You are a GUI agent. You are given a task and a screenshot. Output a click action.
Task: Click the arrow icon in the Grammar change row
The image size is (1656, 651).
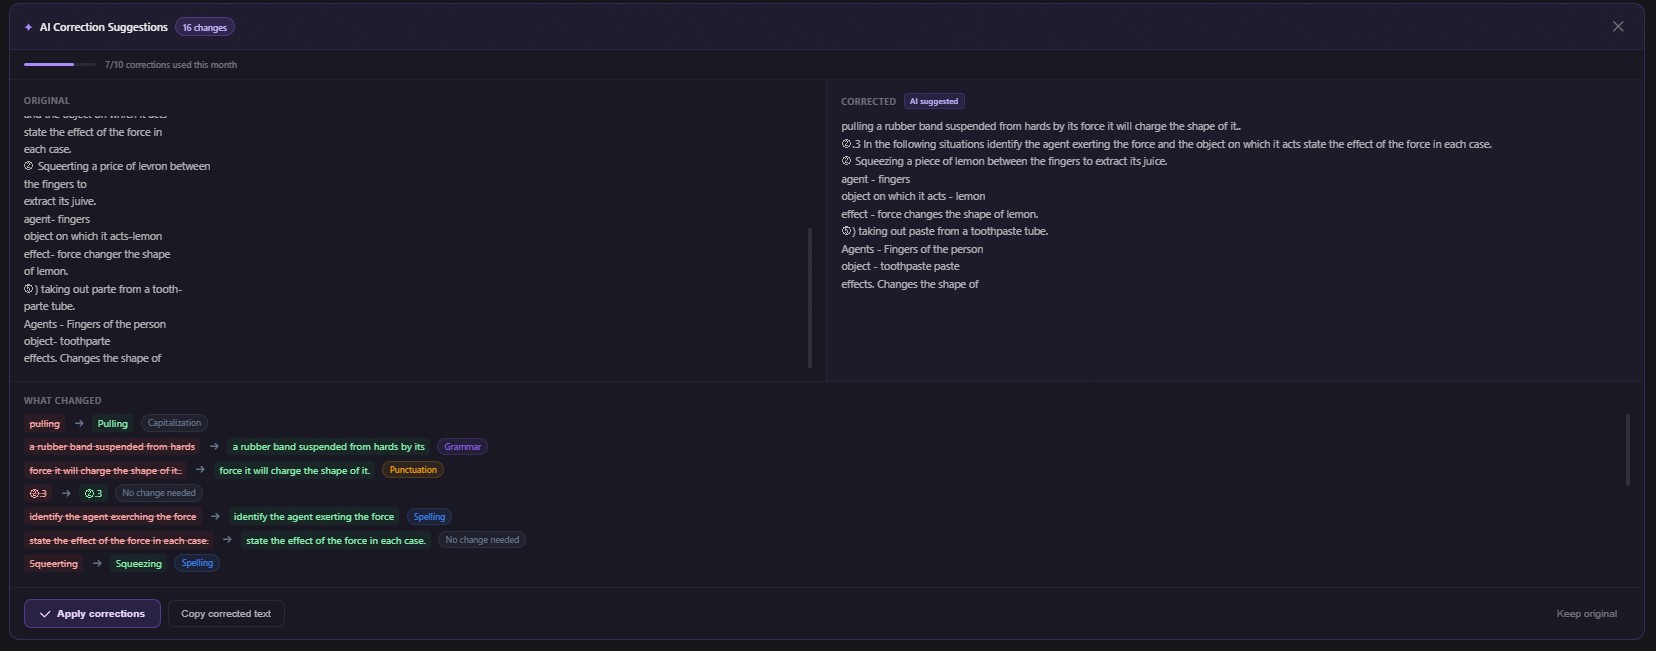216,447
